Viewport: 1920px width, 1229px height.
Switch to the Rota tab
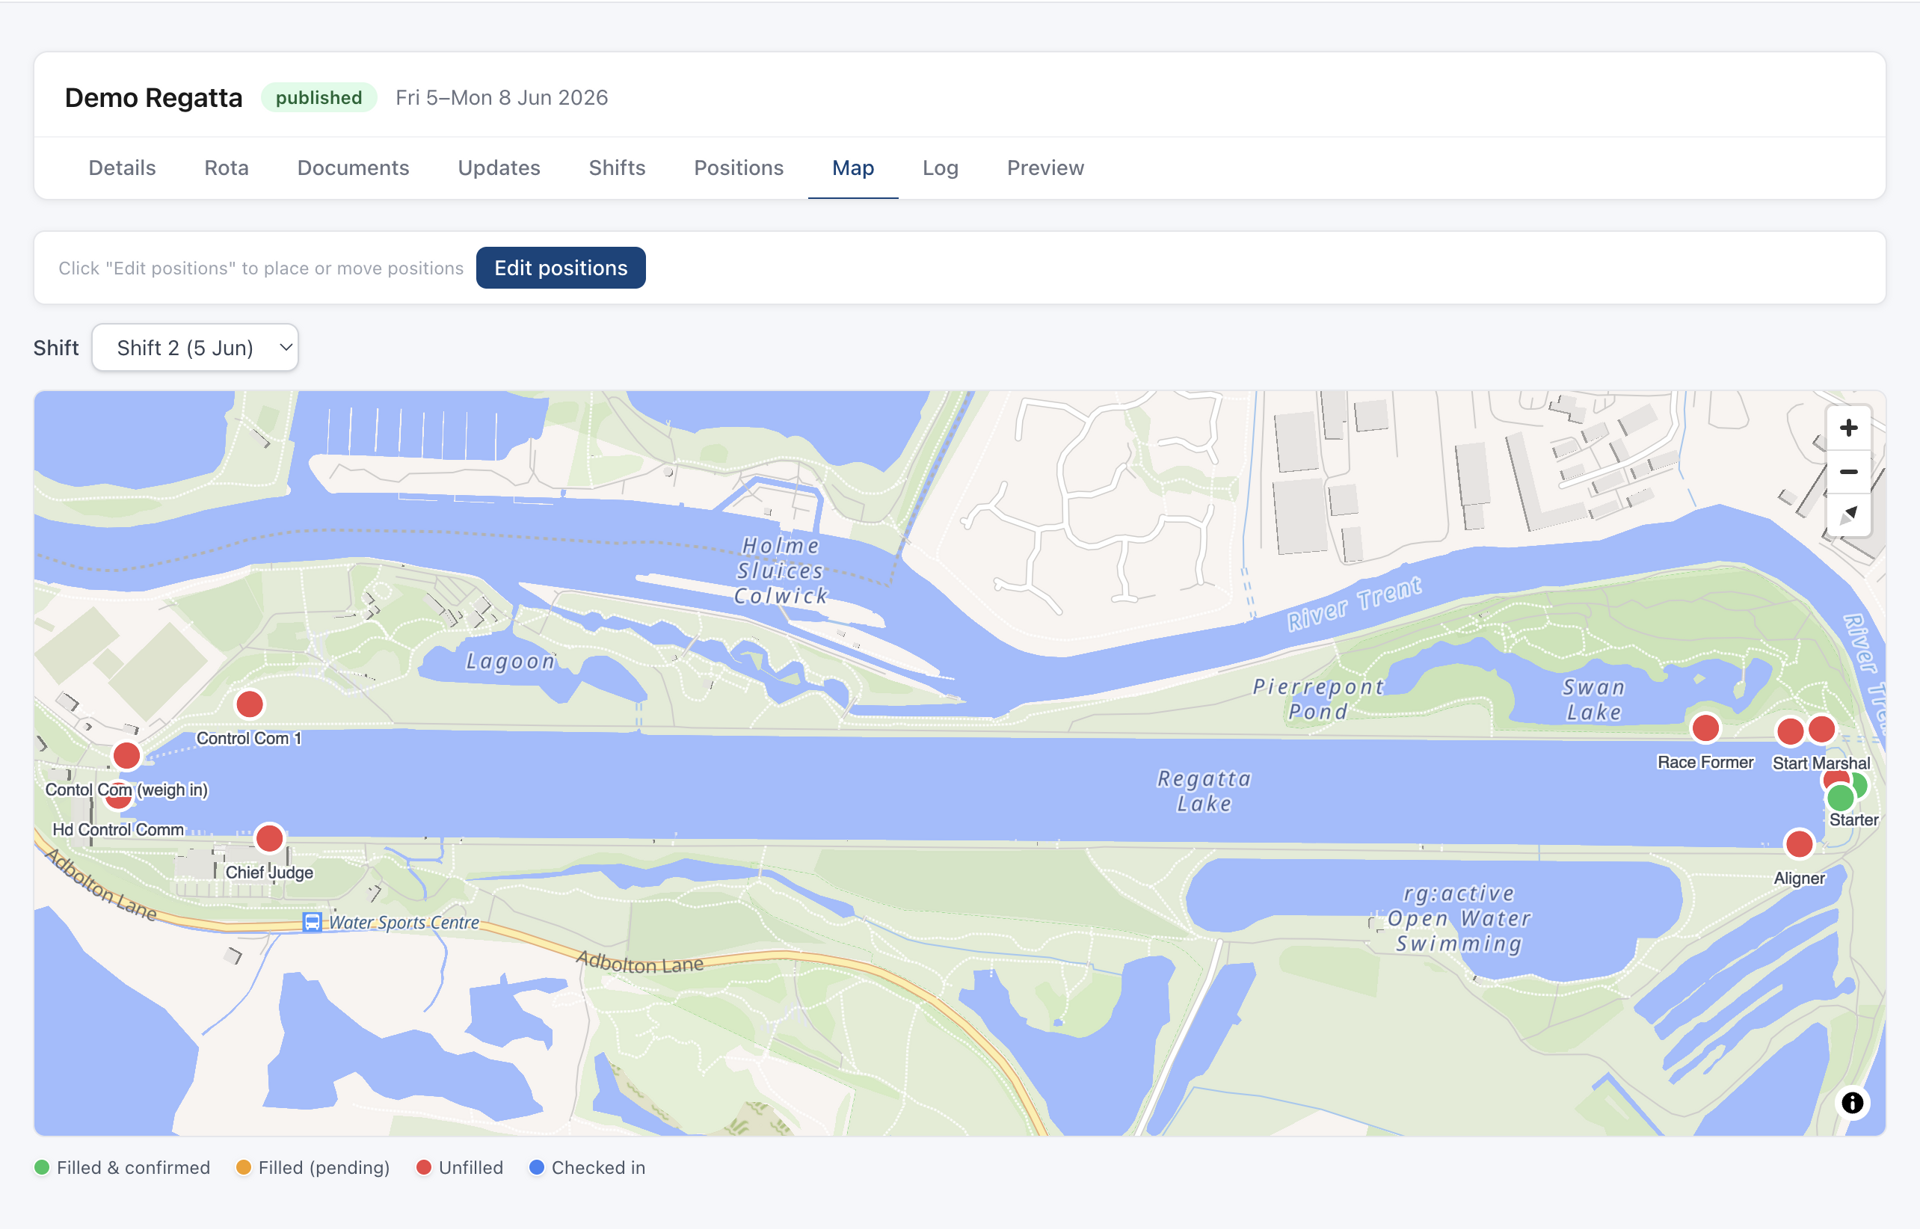(x=226, y=168)
